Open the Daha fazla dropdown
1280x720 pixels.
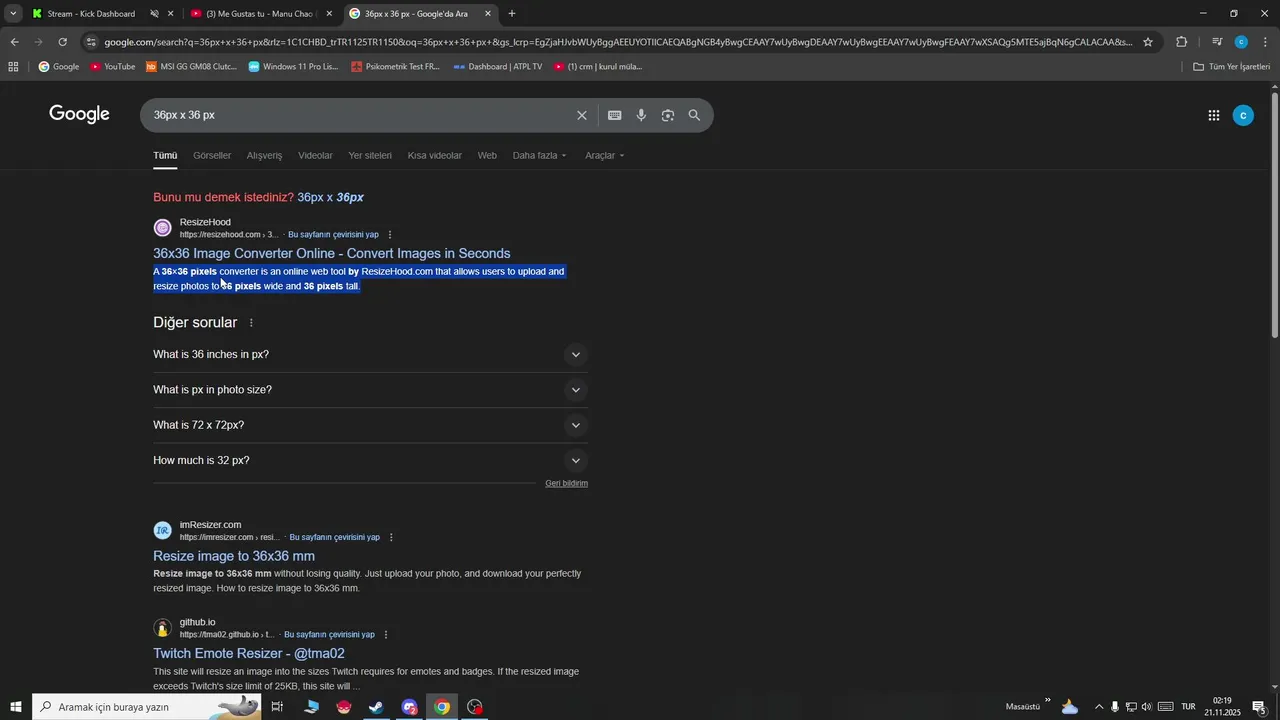539,156
